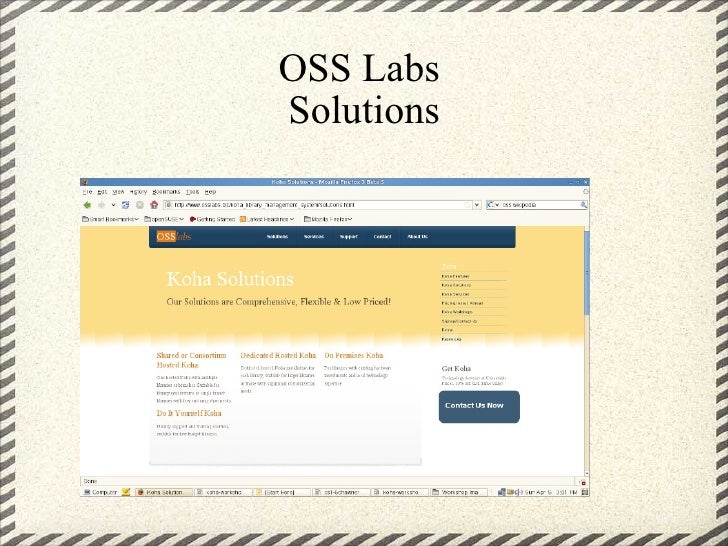Switch to the Workshop taskbar window
The height and width of the screenshot is (546, 728).
click(459, 492)
